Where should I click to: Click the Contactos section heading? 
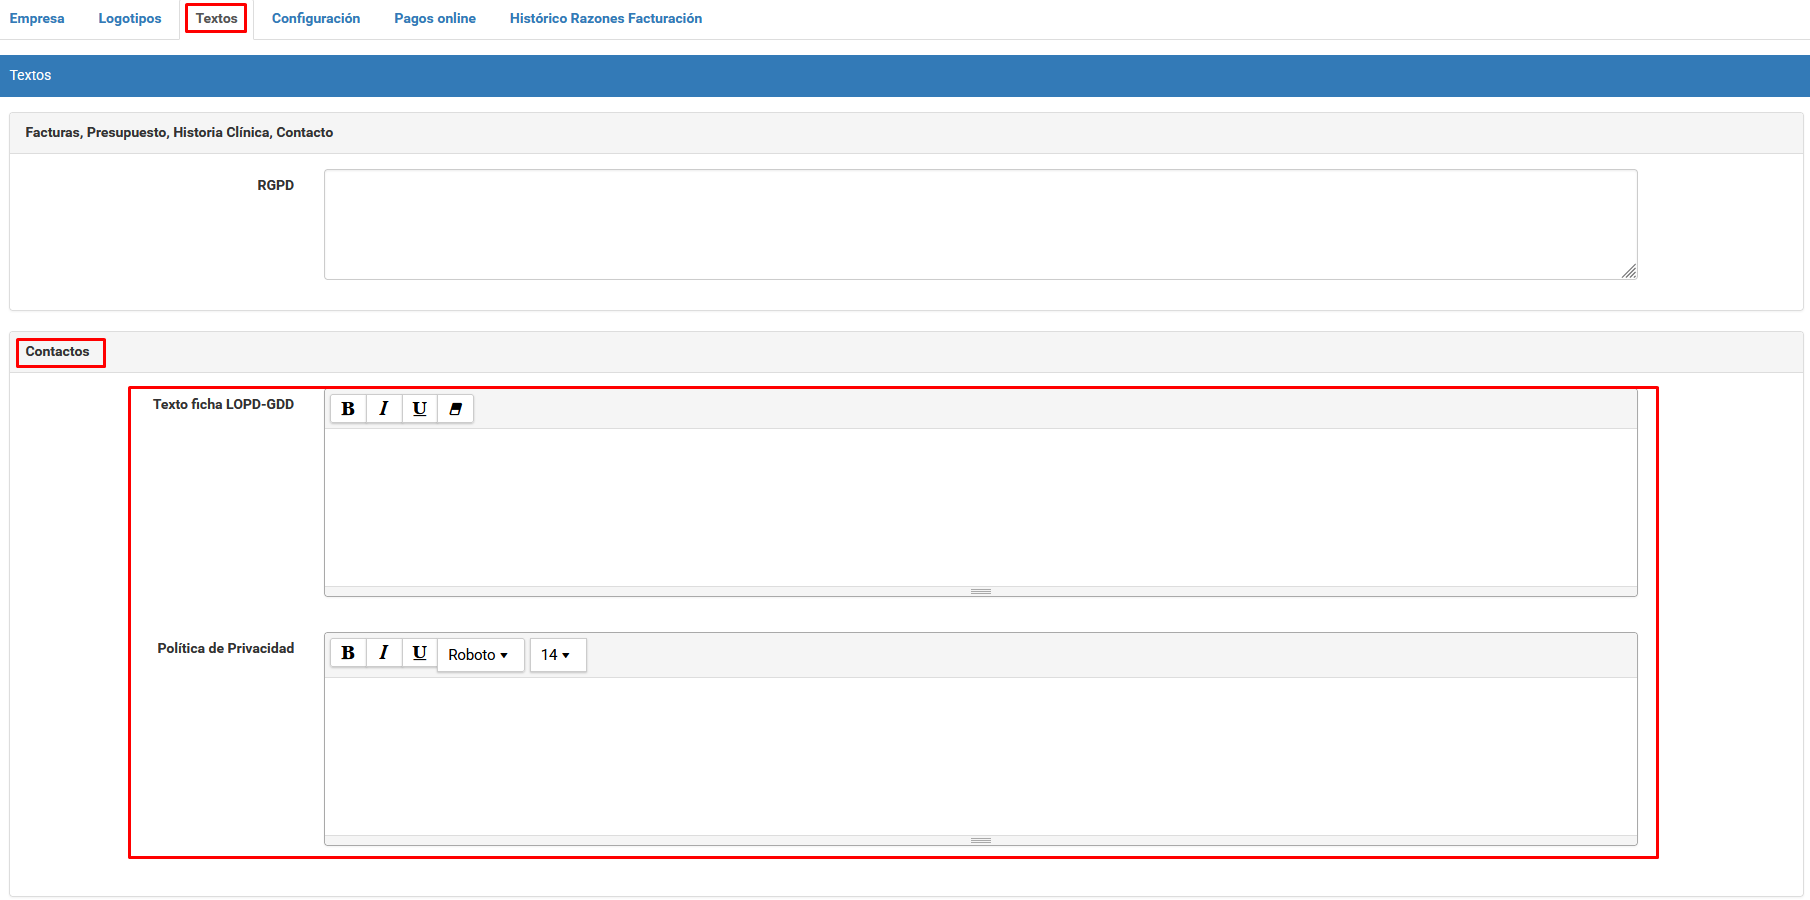point(58,352)
